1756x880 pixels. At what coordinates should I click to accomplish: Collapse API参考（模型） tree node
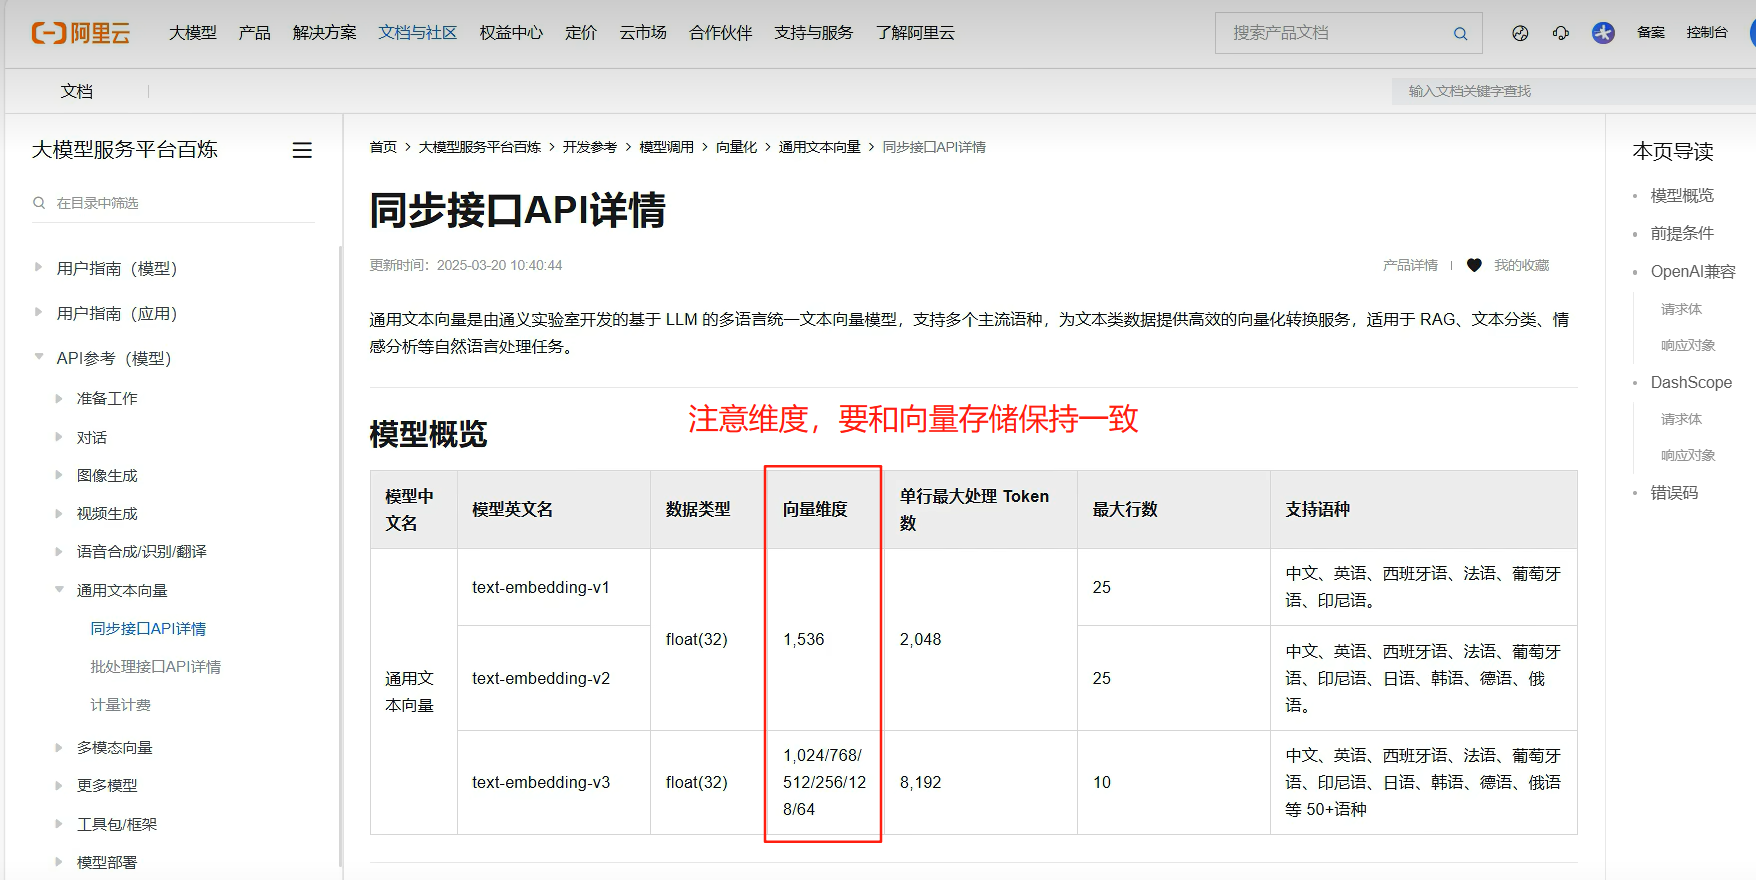[38, 356]
